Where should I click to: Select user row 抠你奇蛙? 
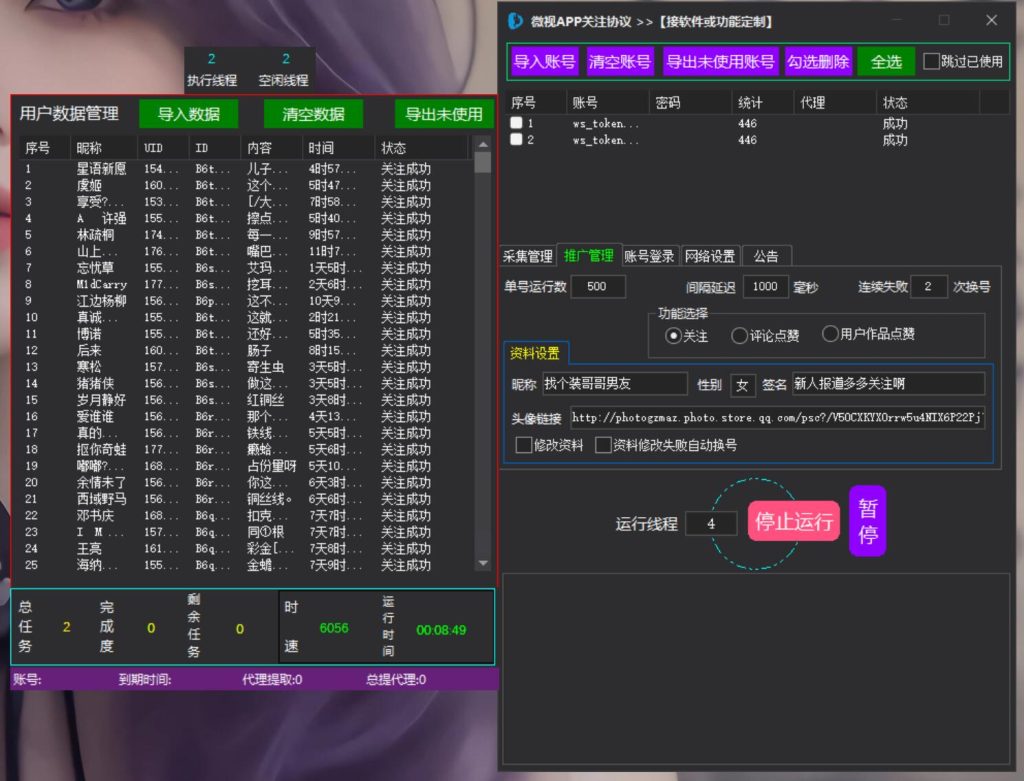(245, 449)
